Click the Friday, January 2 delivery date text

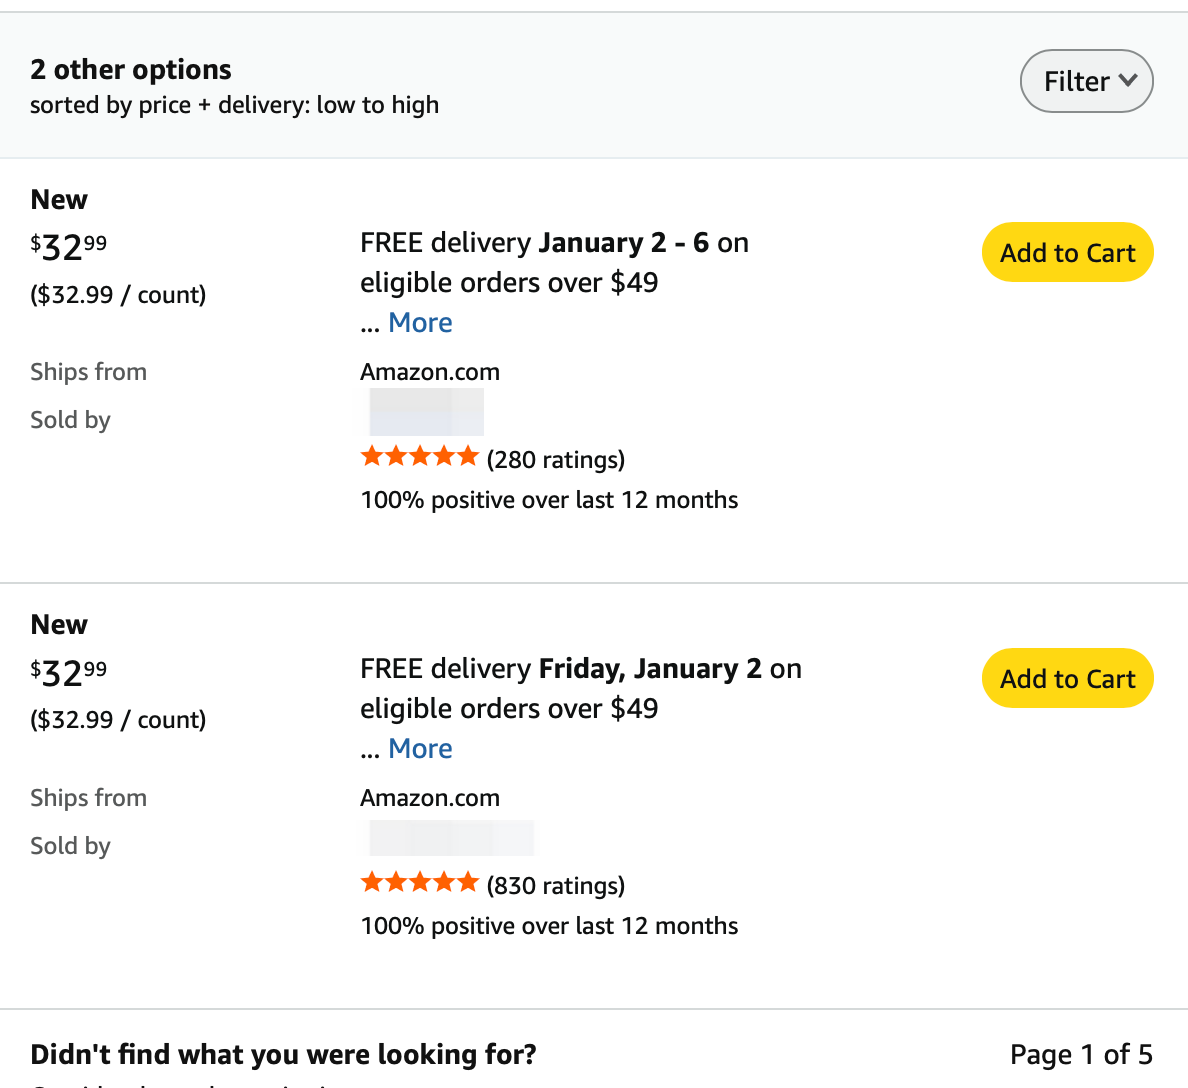tap(650, 669)
